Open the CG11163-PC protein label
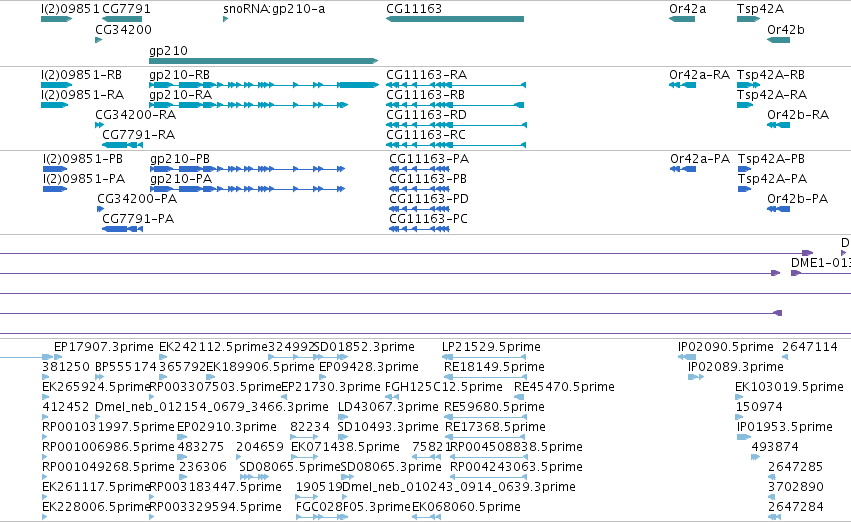This screenshot has height=522, width=851. pyautogui.click(x=428, y=219)
